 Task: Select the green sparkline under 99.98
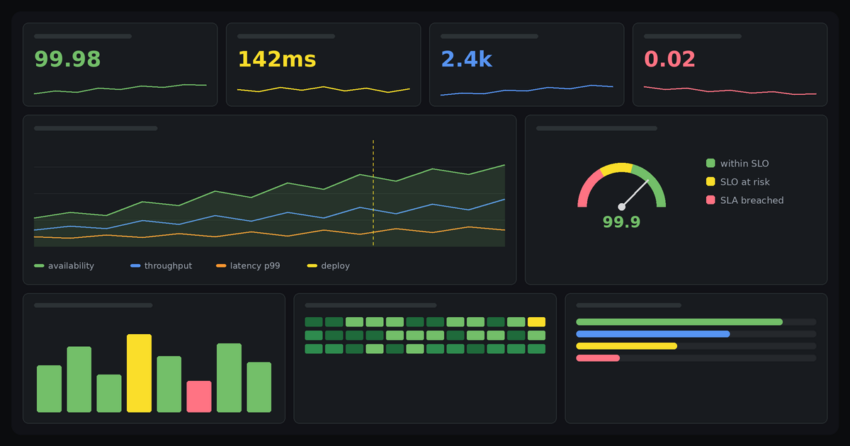[120, 89]
